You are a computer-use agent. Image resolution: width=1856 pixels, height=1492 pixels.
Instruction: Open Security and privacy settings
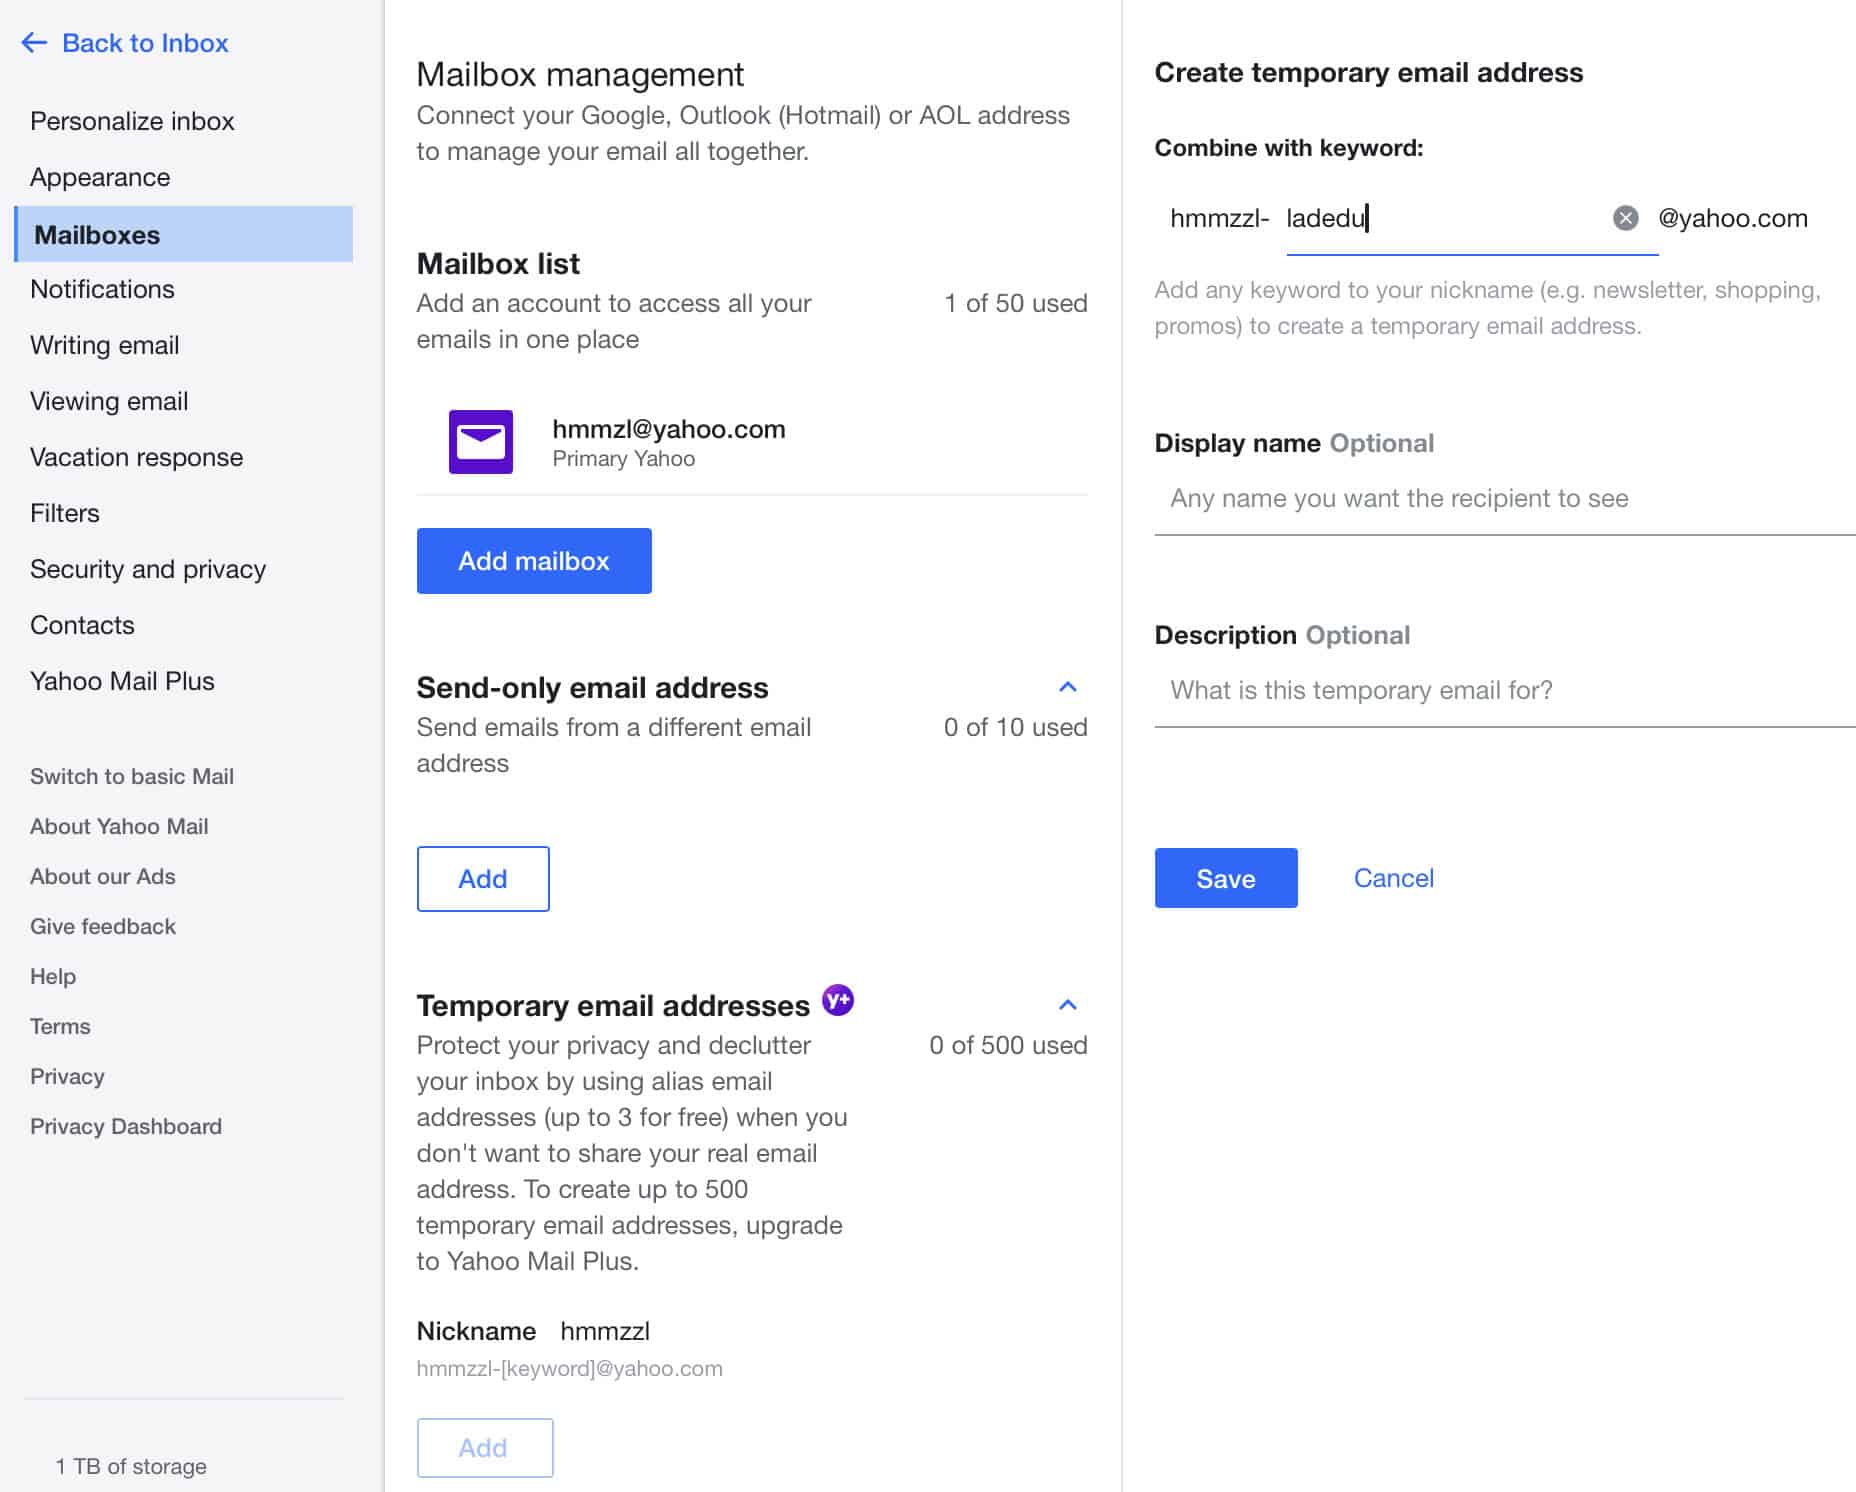(148, 569)
